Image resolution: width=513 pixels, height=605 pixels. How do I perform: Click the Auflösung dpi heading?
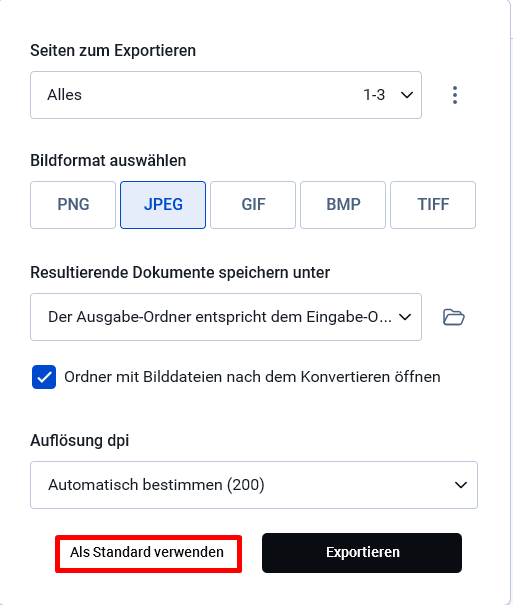[79, 440]
